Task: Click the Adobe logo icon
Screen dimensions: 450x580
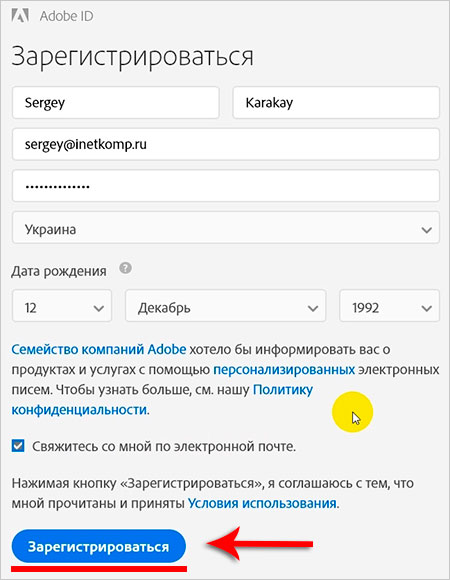Action: pyautogui.click(x=20, y=16)
